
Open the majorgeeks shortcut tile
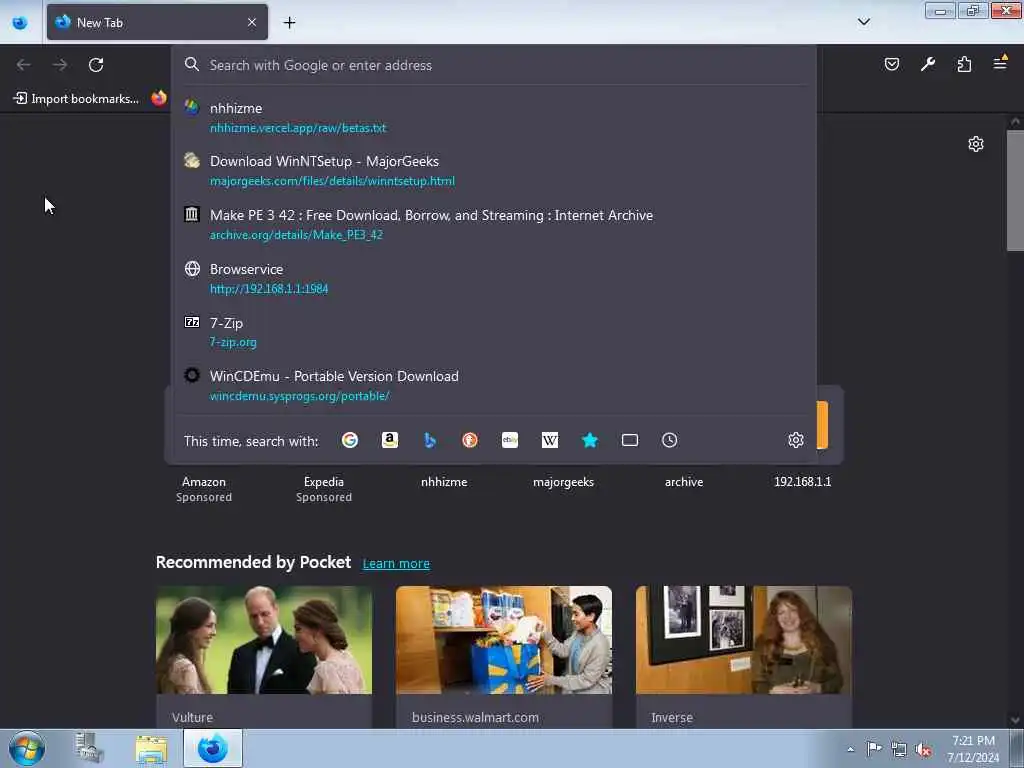coord(564,482)
